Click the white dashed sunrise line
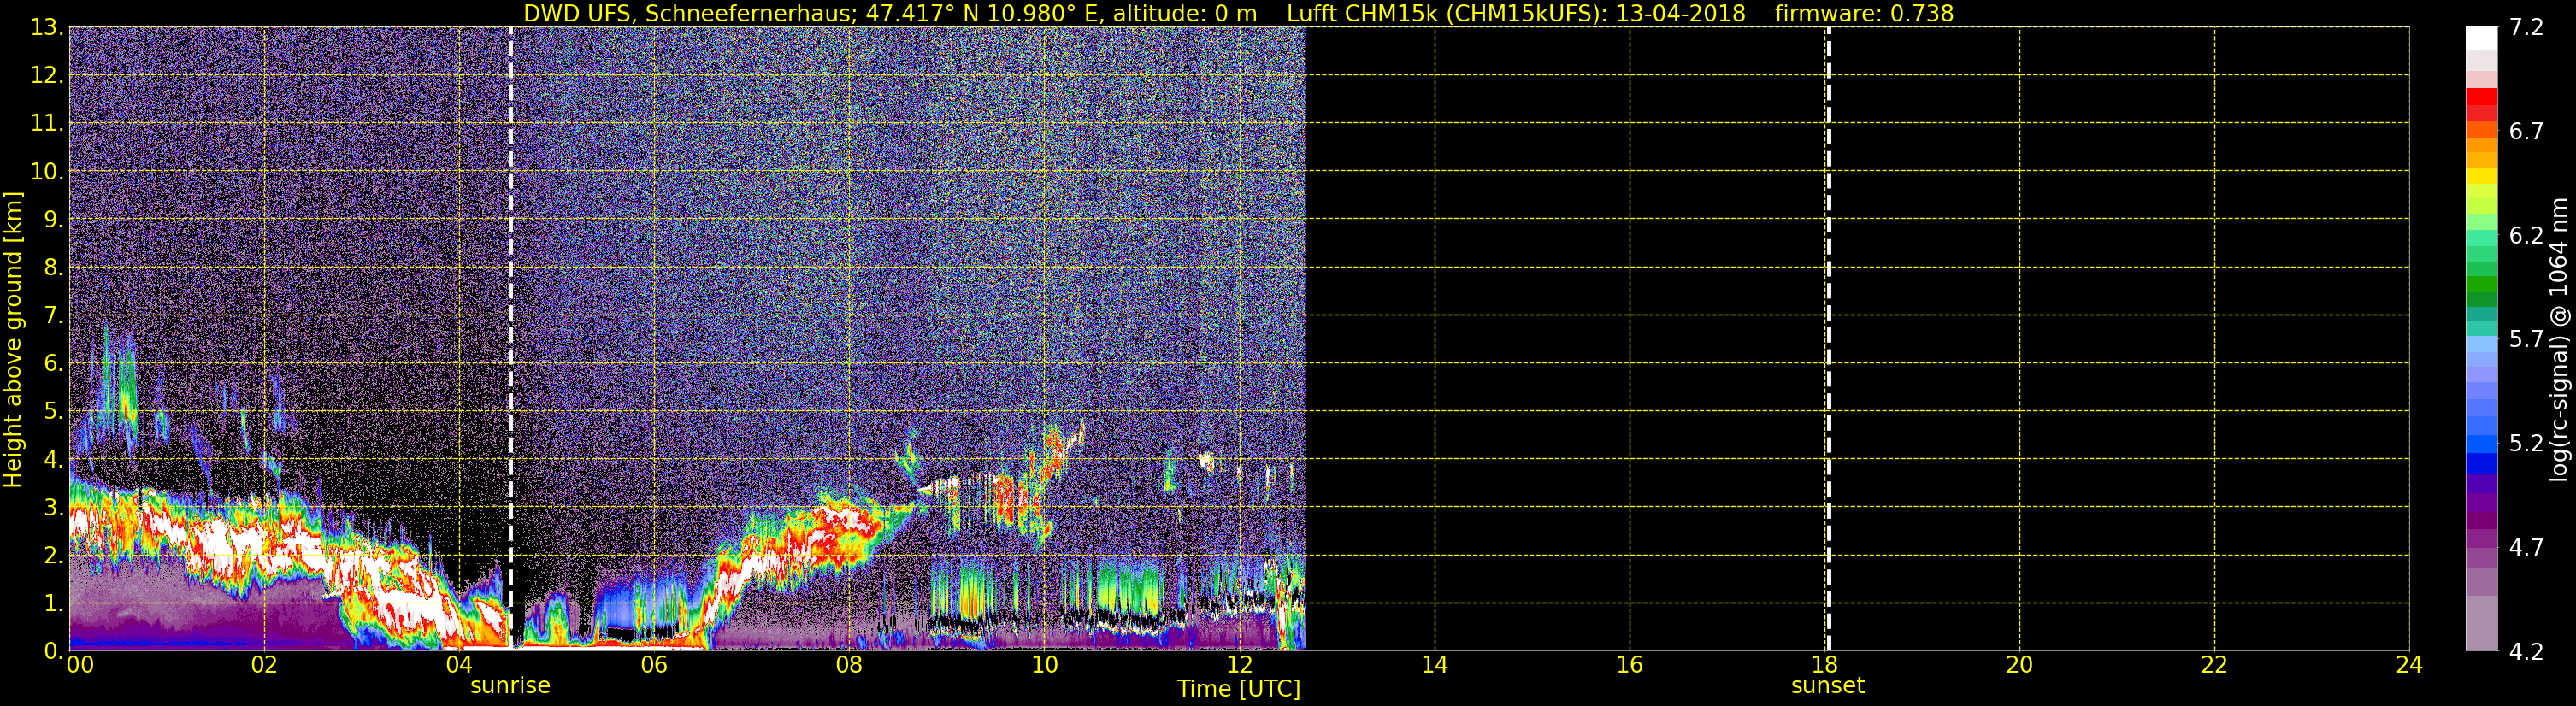Viewport: 2576px width, 706px height. pyautogui.click(x=511, y=339)
